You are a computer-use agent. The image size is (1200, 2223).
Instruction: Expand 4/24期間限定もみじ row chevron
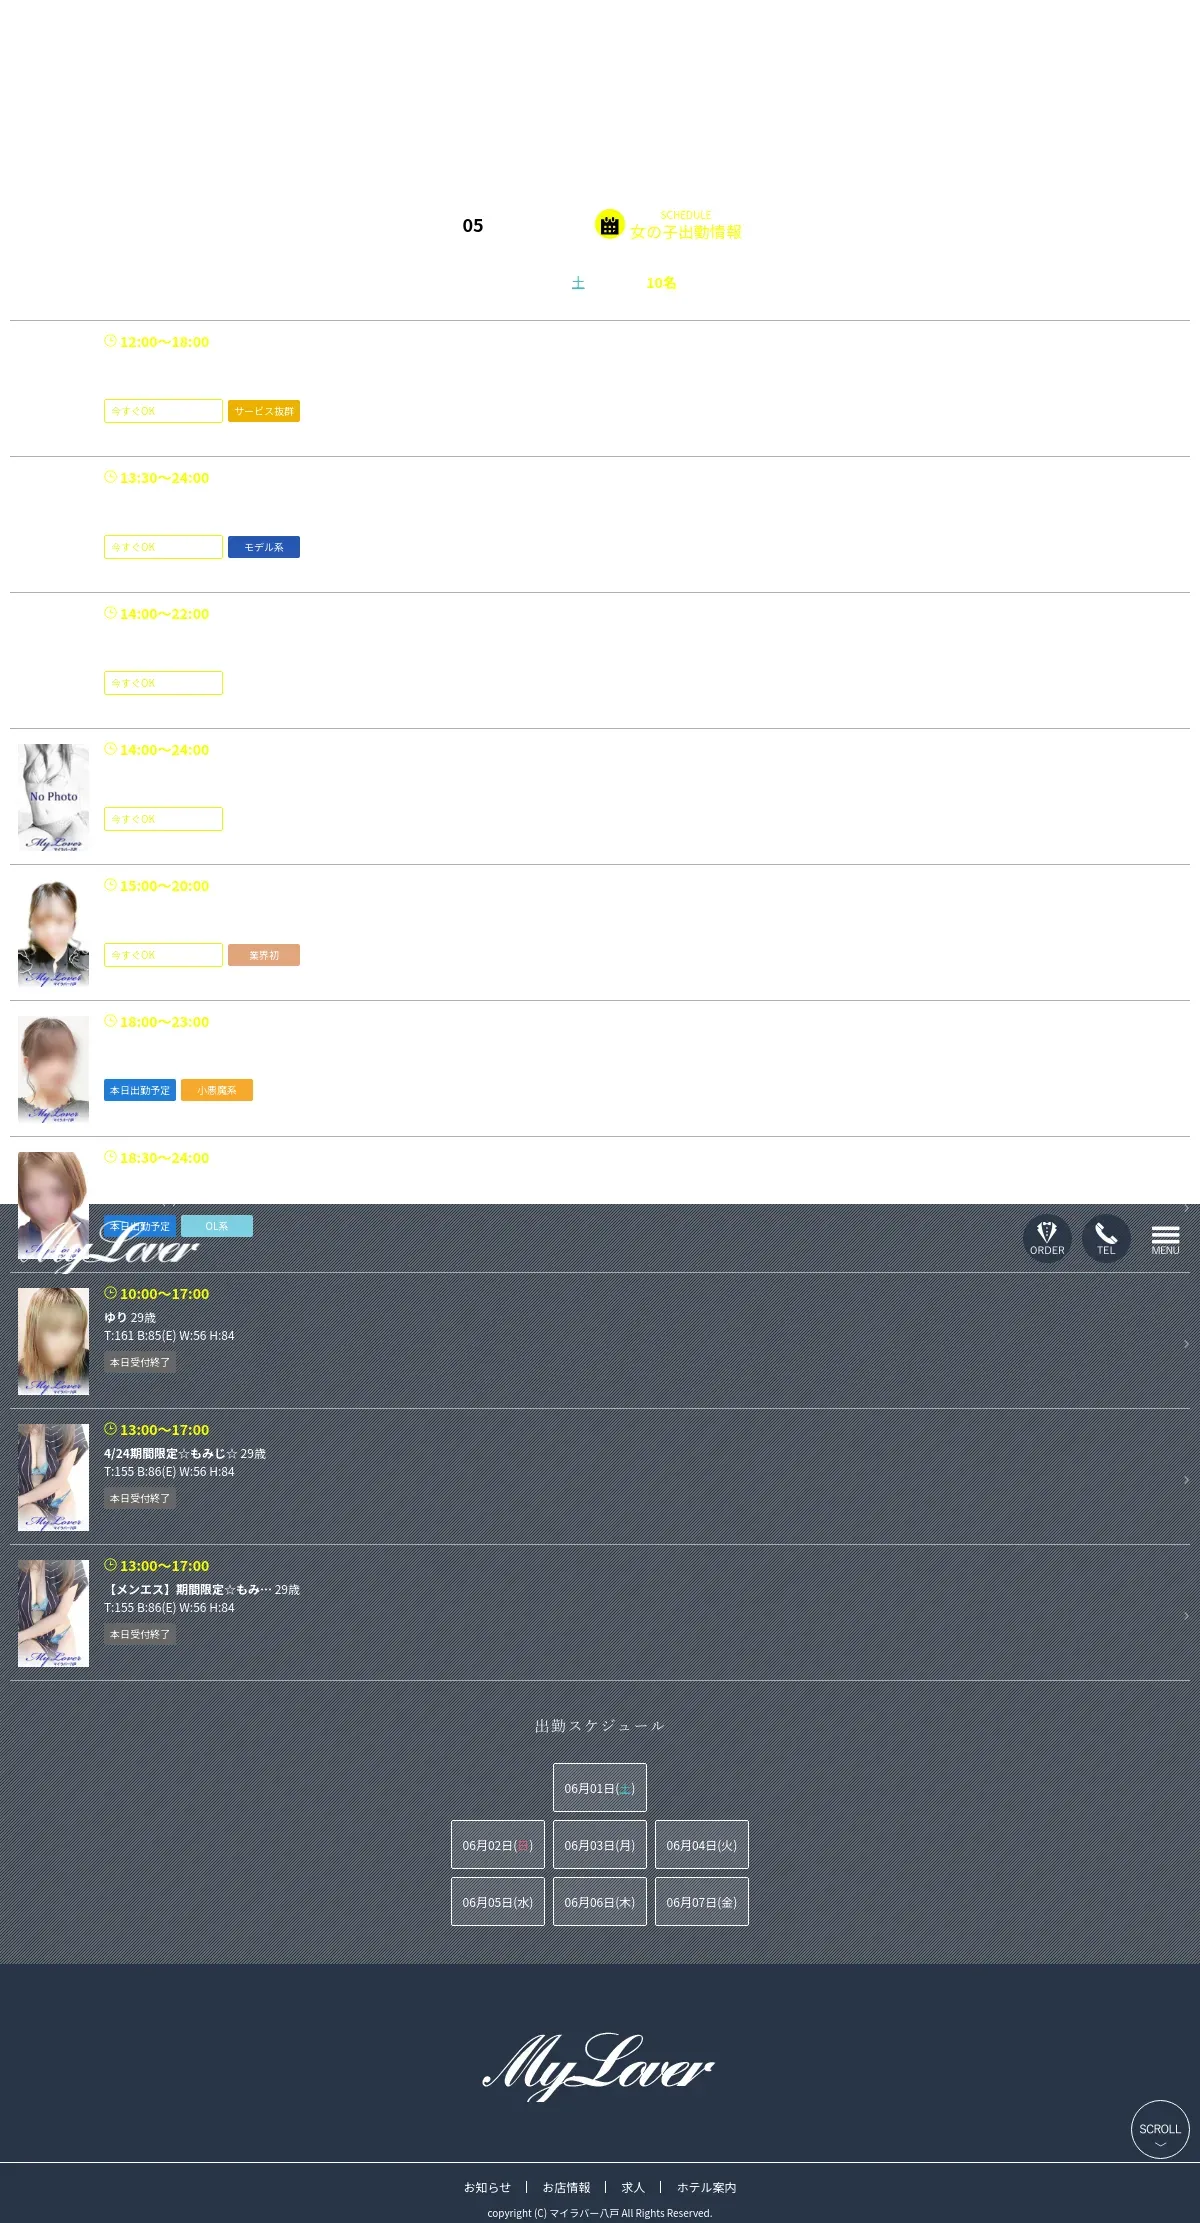(x=1186, y=1480)
